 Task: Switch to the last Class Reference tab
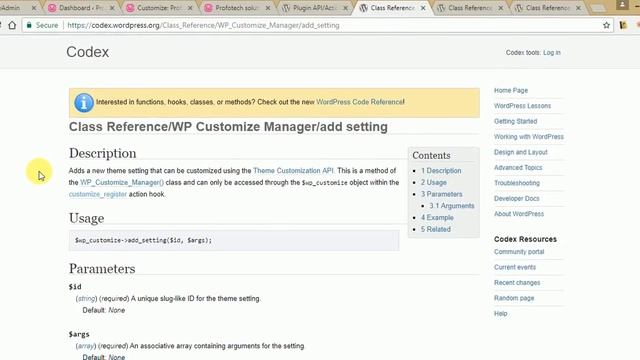pyautogui.click(x=547, y=8)
